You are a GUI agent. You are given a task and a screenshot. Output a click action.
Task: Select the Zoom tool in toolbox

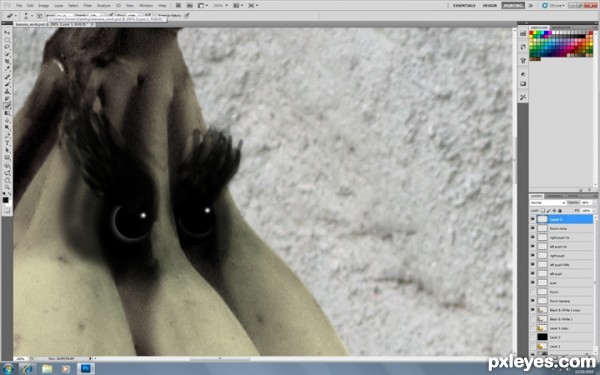pos(7,187)
